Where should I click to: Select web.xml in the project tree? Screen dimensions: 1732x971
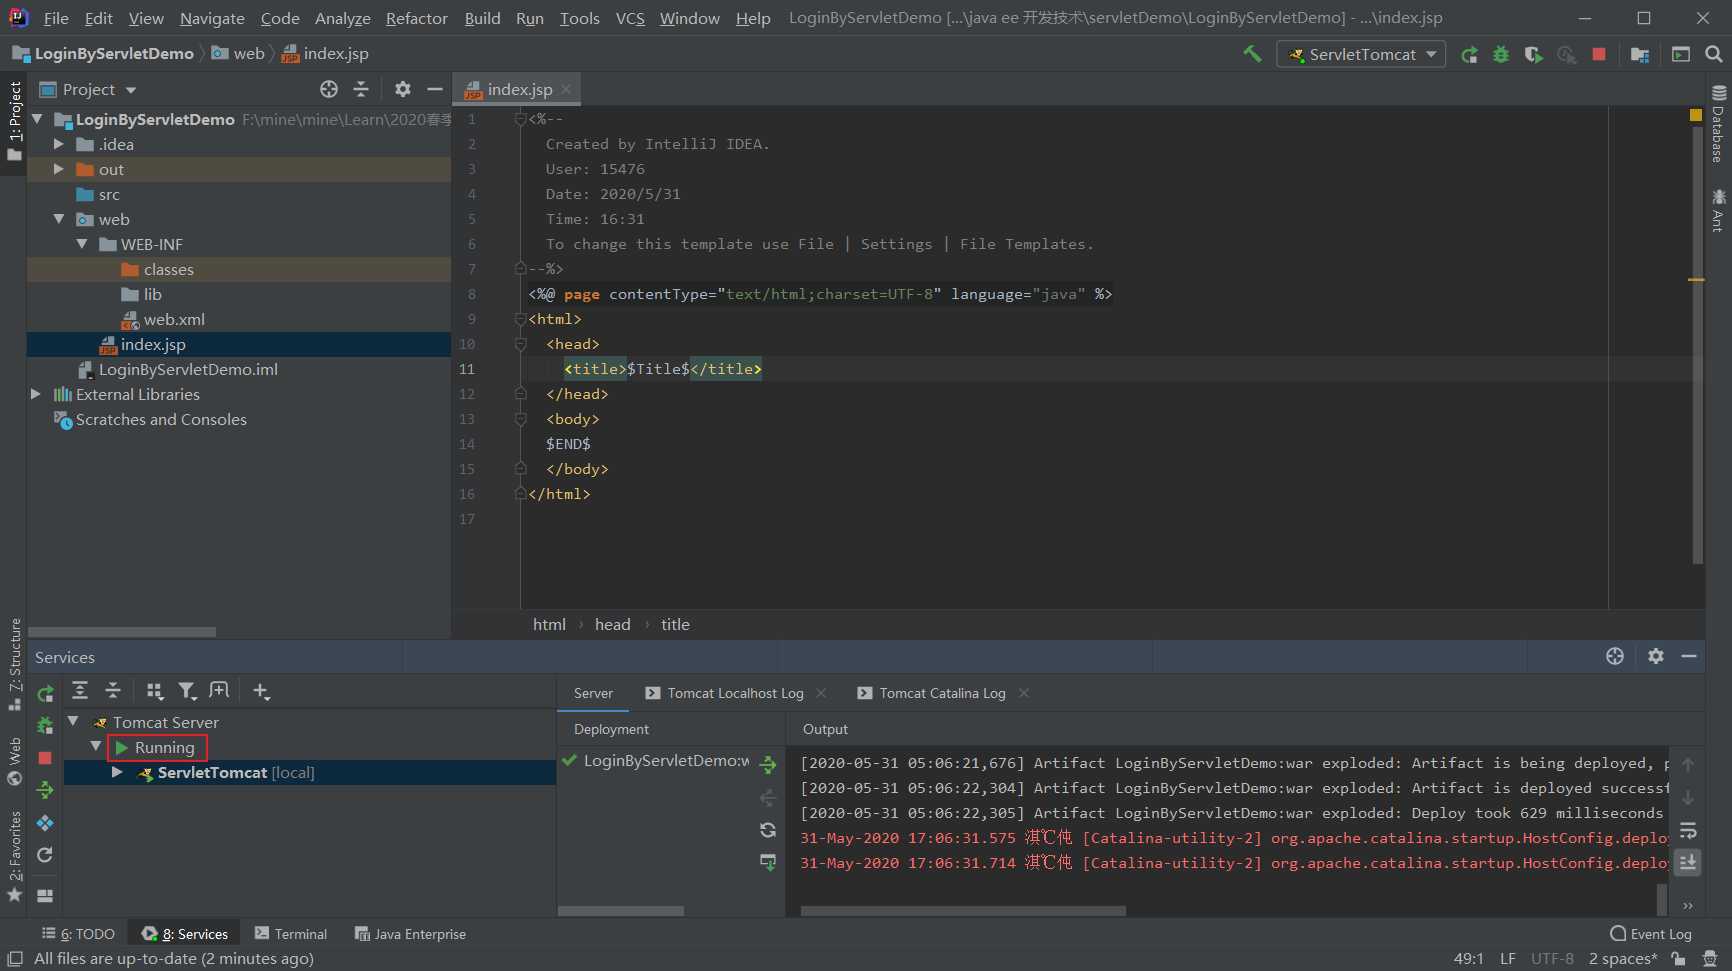174,319
